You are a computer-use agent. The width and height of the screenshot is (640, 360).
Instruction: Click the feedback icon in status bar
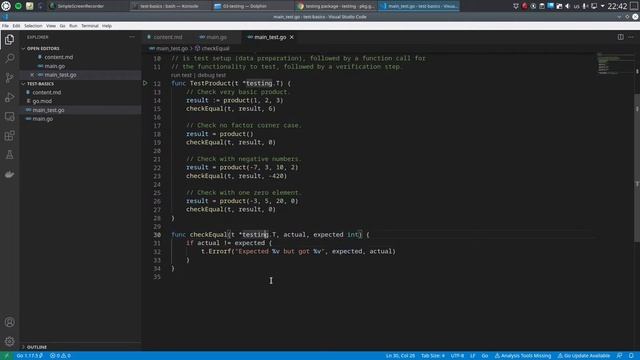[x=620, y=356]
